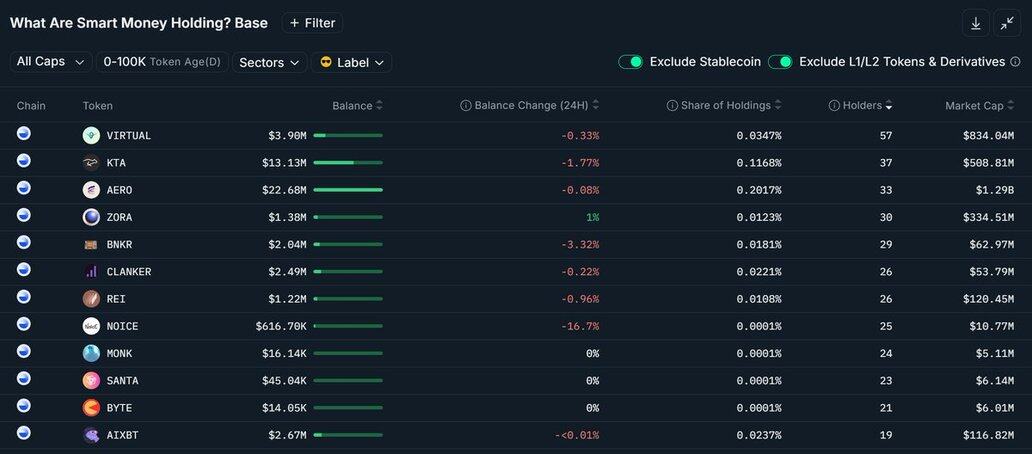Screen dimensions: 1032x454
Task: Click the download icon at top right
Action: 975,23
